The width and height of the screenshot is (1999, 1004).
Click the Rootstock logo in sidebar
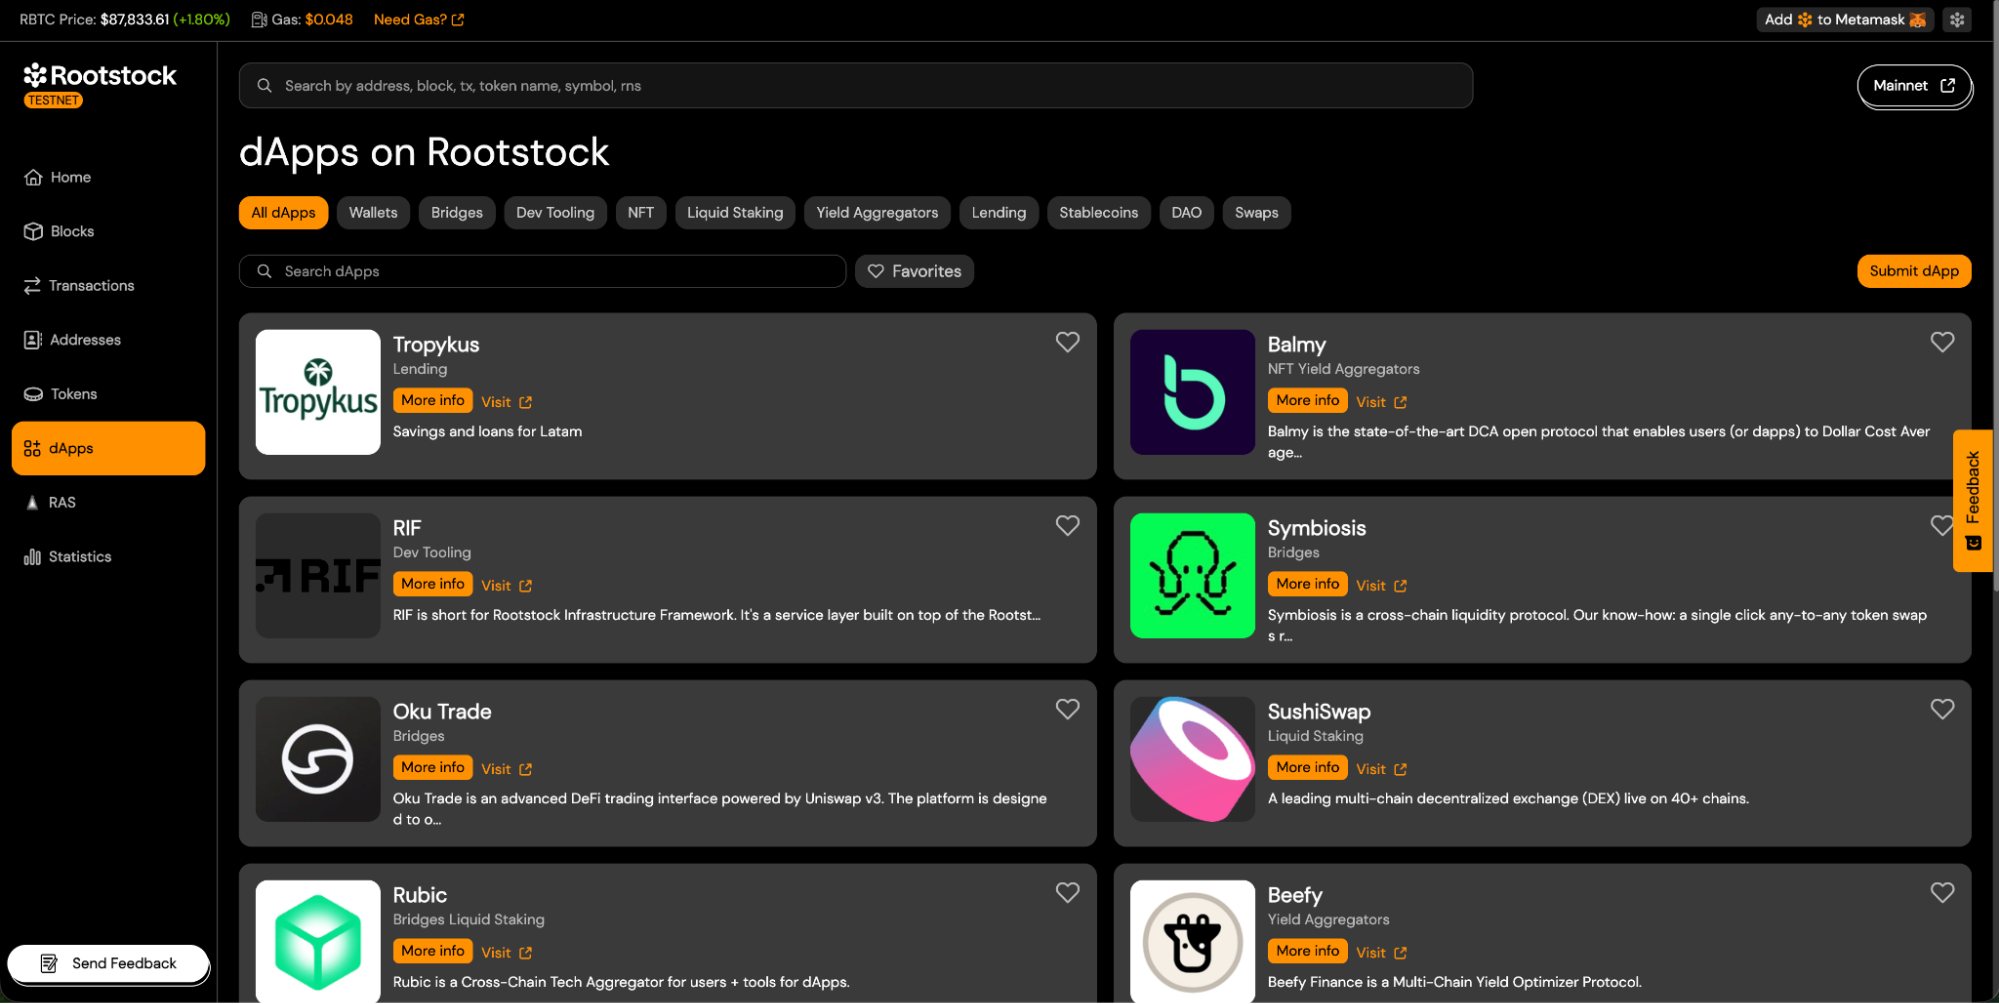coord(99,76)
